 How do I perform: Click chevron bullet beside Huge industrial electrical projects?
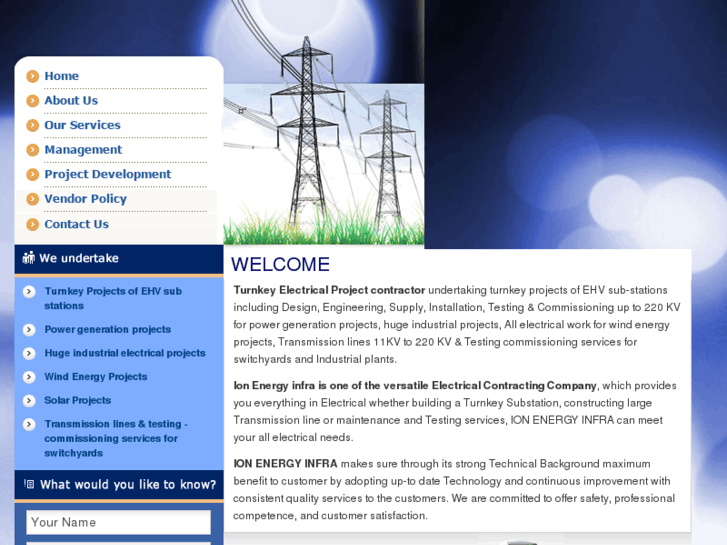click(29, 353)
